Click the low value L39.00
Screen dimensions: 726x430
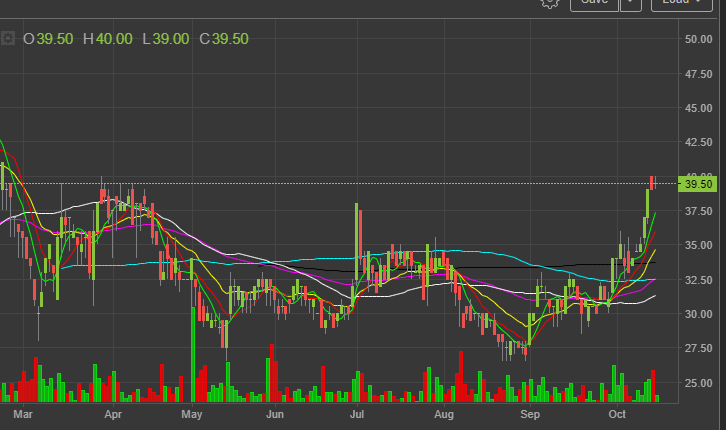[x=166, y=39]
